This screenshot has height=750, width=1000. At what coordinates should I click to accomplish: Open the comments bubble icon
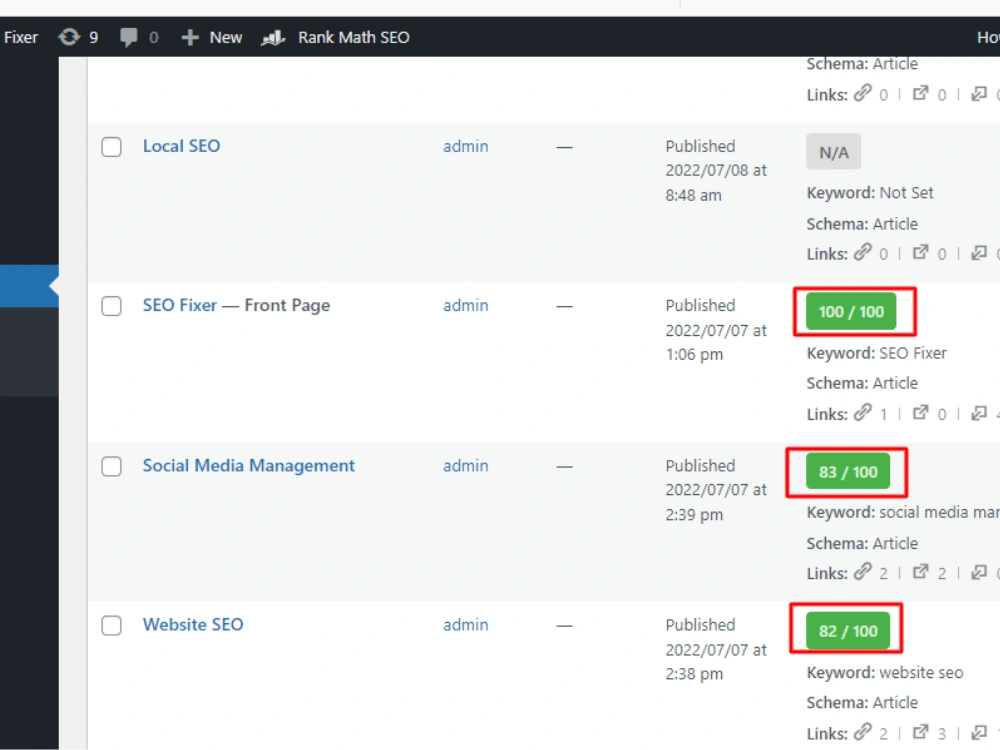point(128,37)
